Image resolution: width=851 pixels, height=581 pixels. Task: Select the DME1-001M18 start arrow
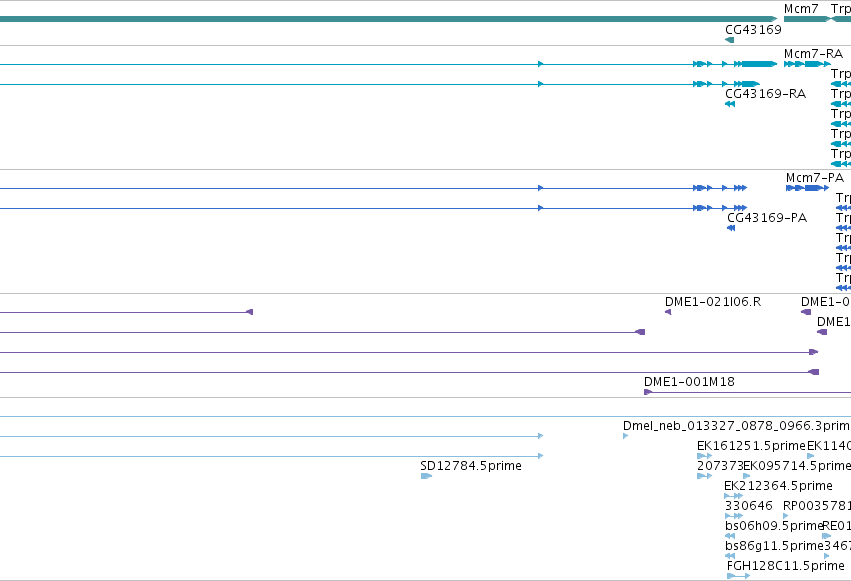click(x=648, y=392)
